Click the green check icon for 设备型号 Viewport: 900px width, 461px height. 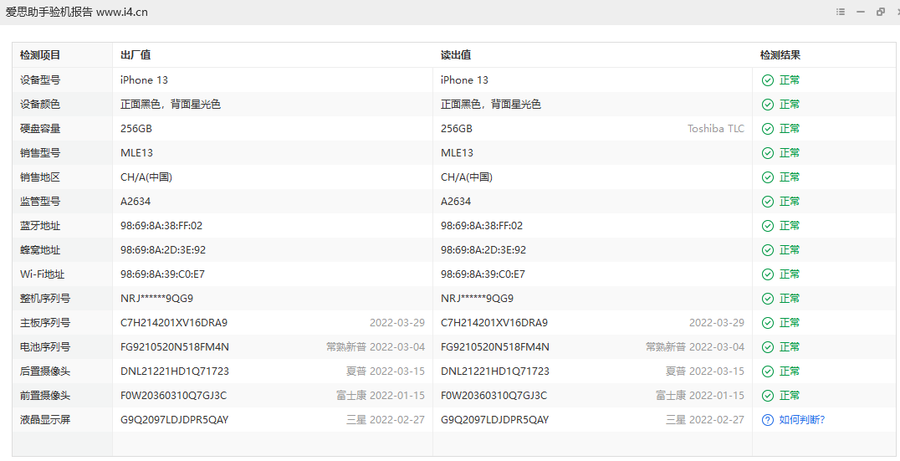[x=767, y=80]
